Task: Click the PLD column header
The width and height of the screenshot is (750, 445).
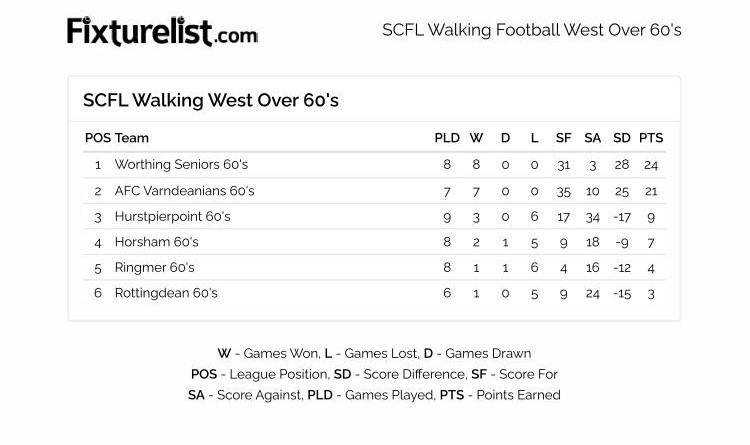Action: pos(447,138)
